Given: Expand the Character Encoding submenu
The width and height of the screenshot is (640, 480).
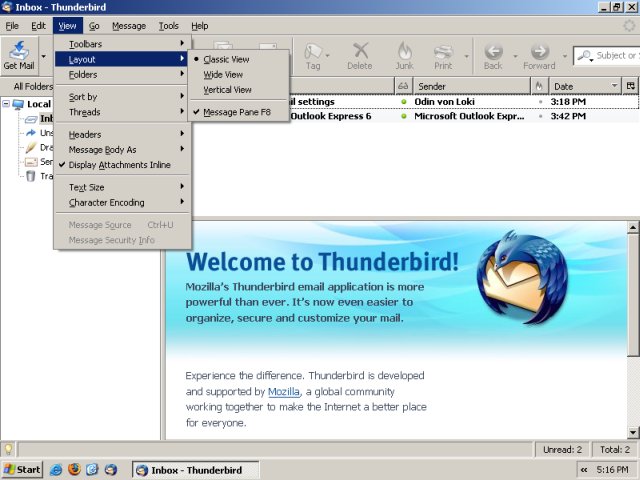Looking at the screenshot, I should pos(122,202).
